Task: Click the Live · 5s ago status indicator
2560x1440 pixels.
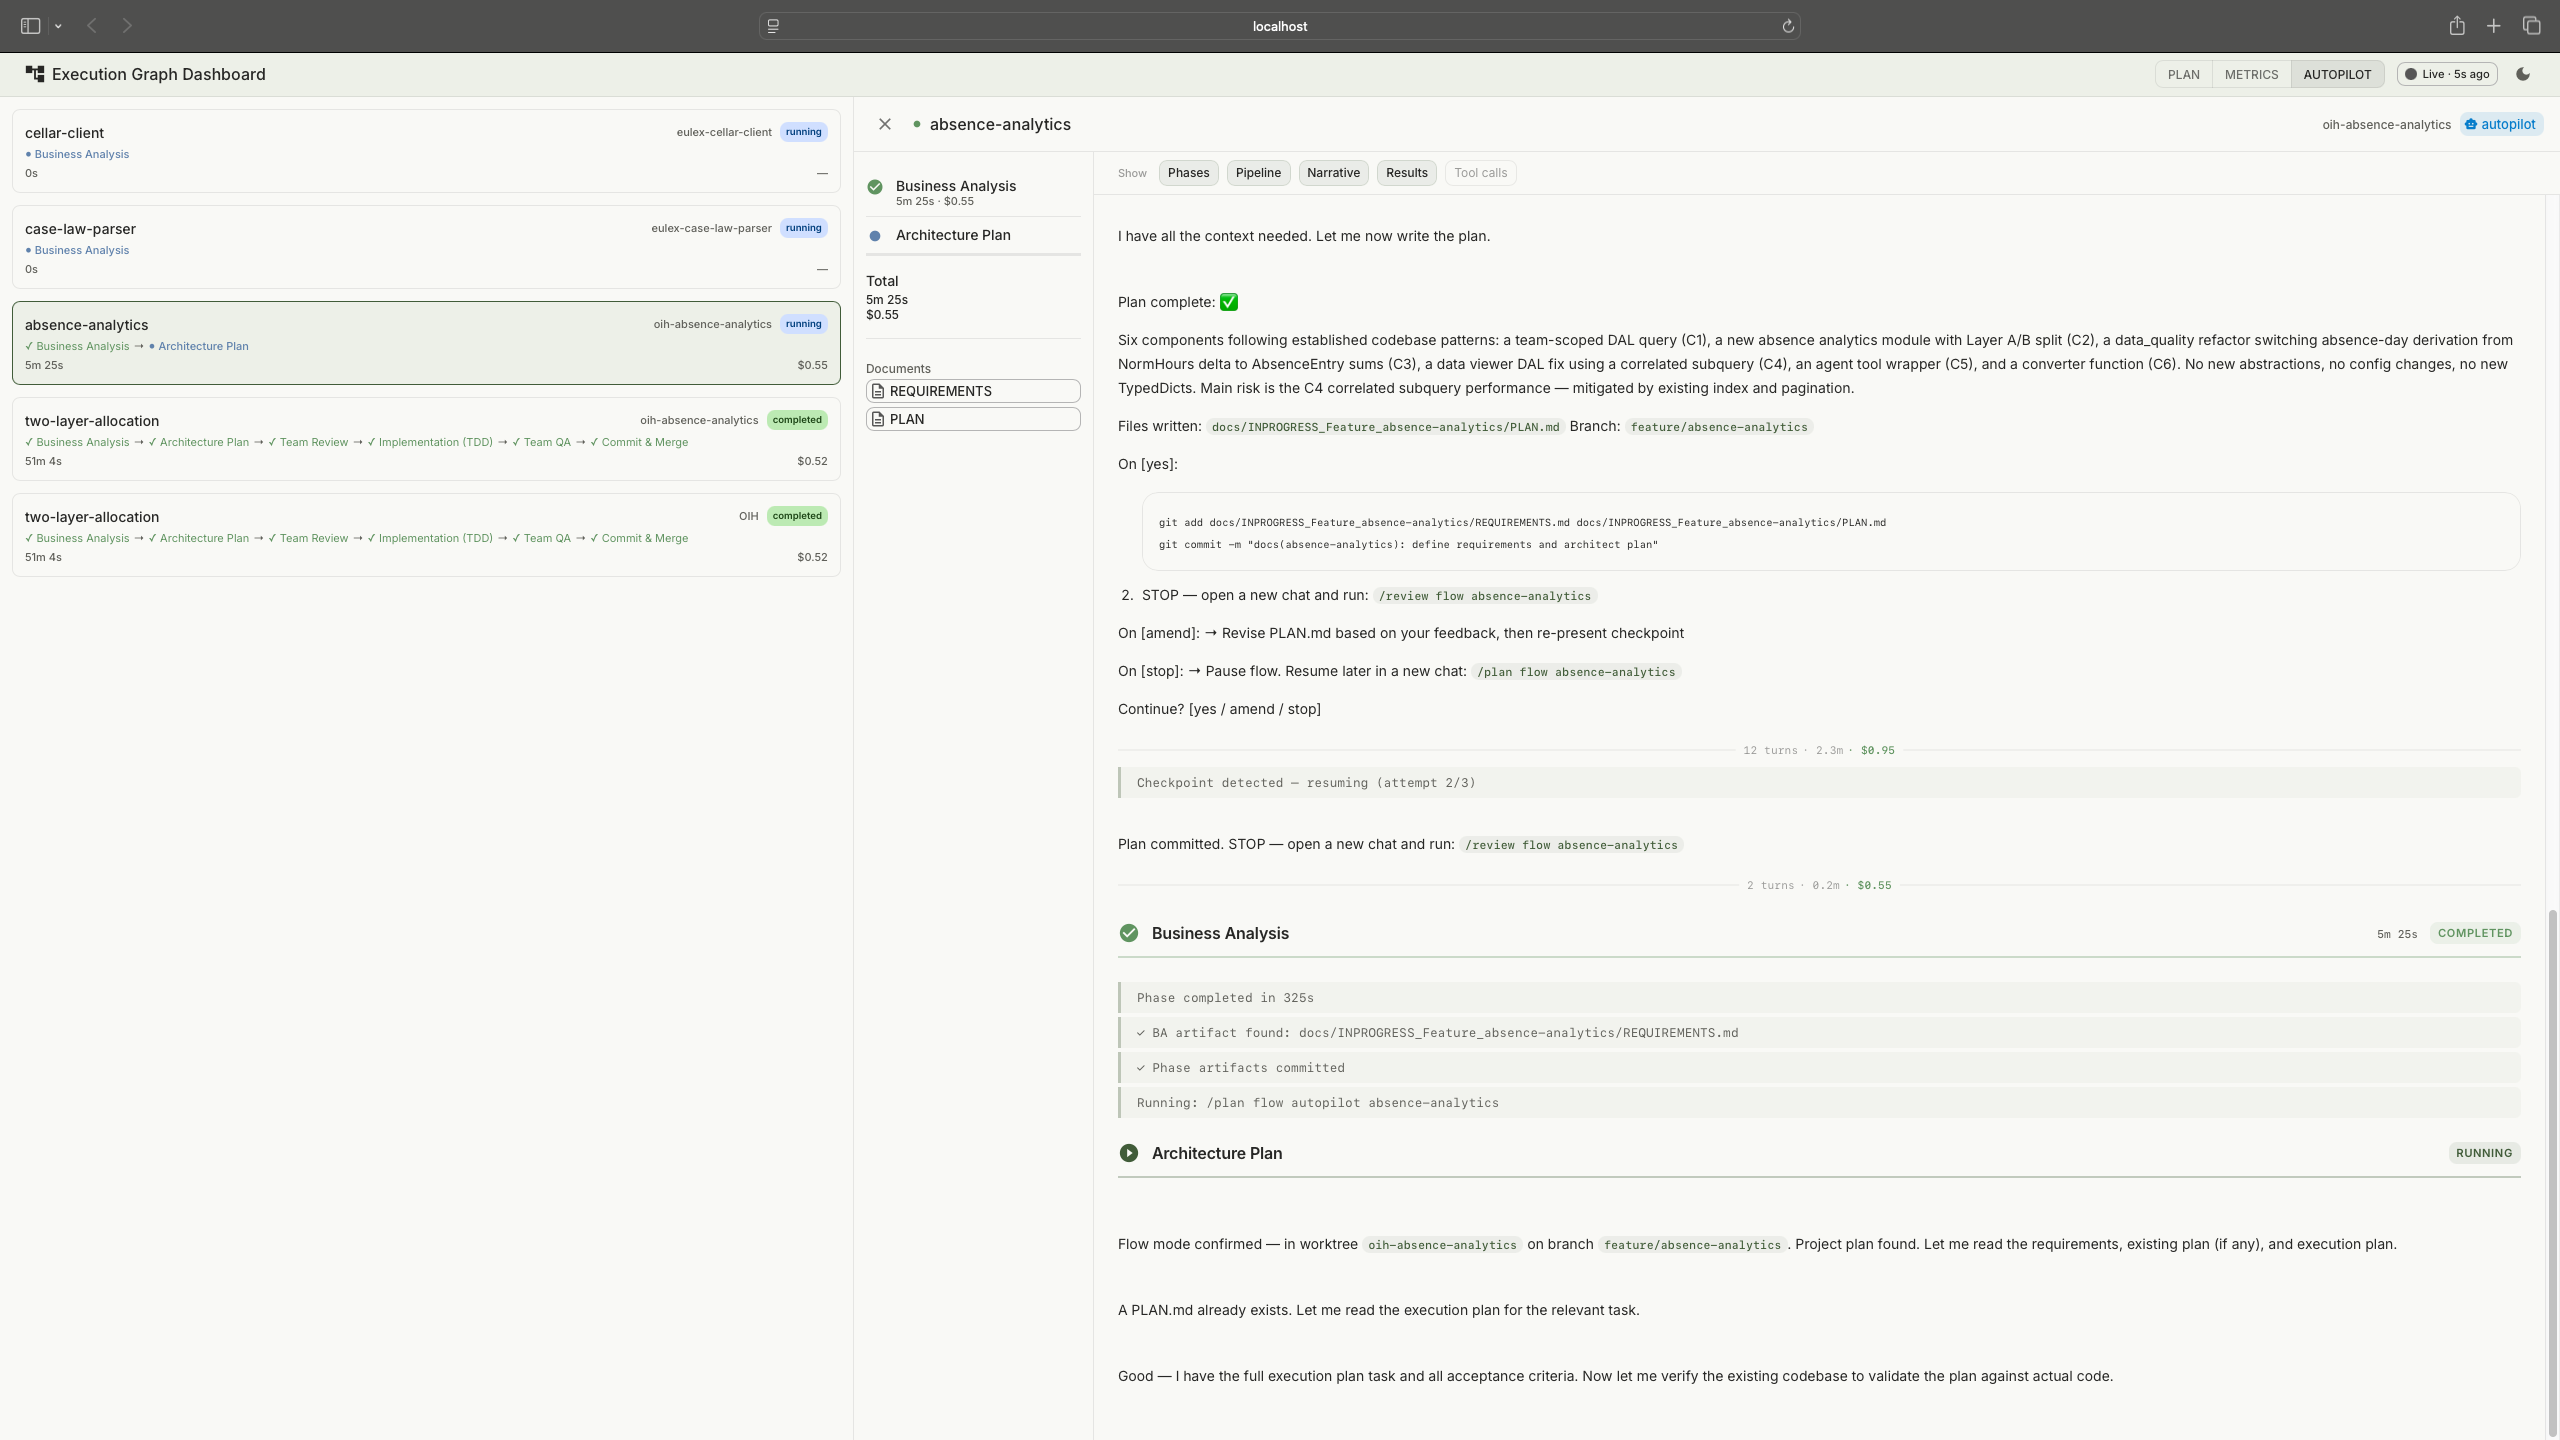Action: point(2446,73)
